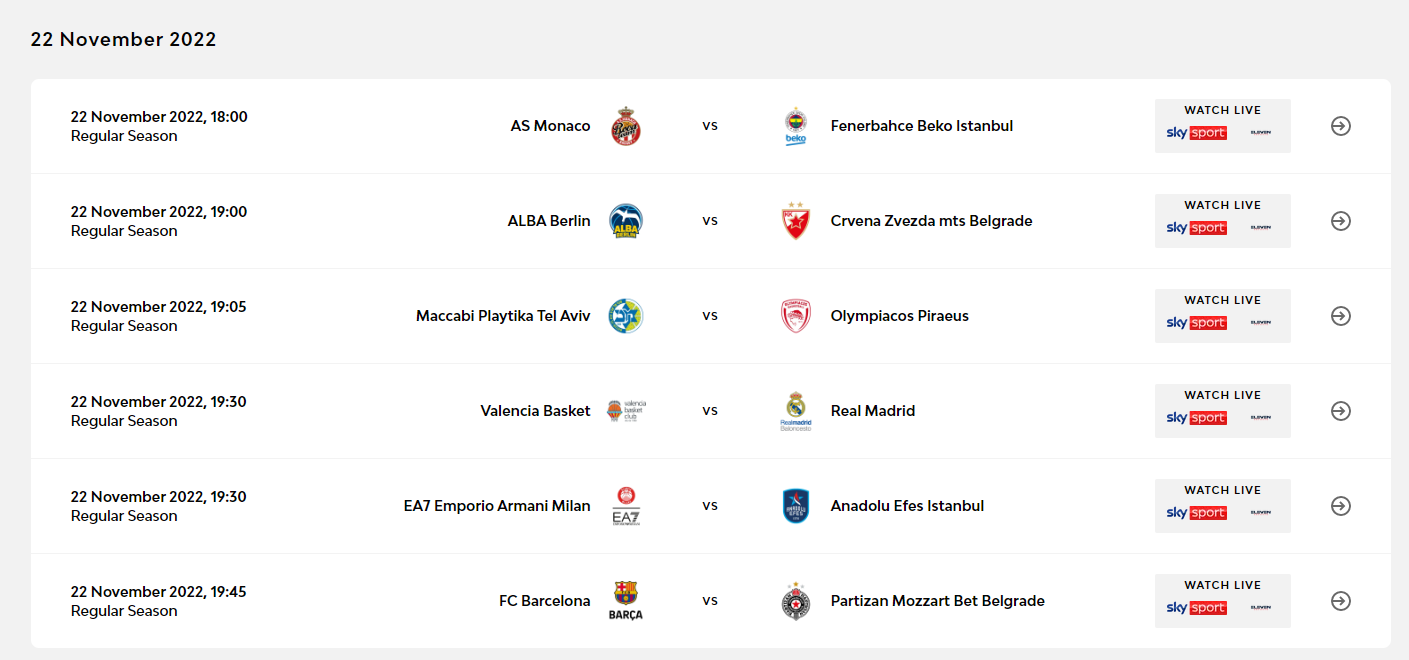Screen dimensions: 1409x660
Task: Watch ALBA Berlin game live on Sky Sport
Action: coord(1223,221)
